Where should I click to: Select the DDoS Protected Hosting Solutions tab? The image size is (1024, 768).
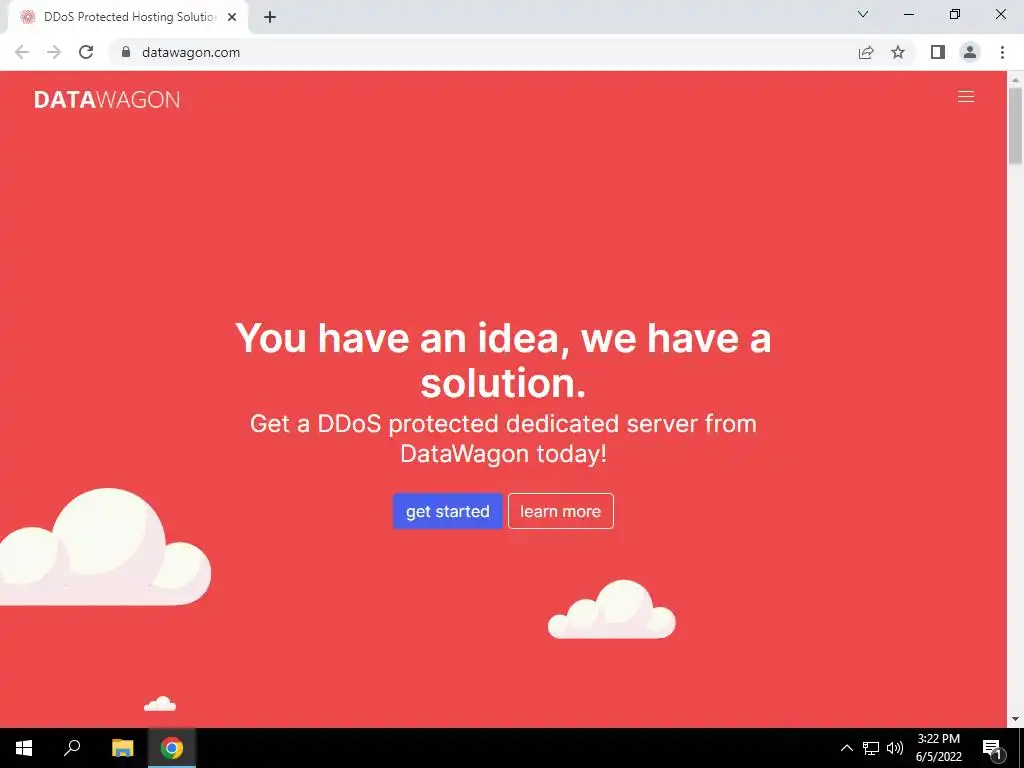[x=127, y=17]
